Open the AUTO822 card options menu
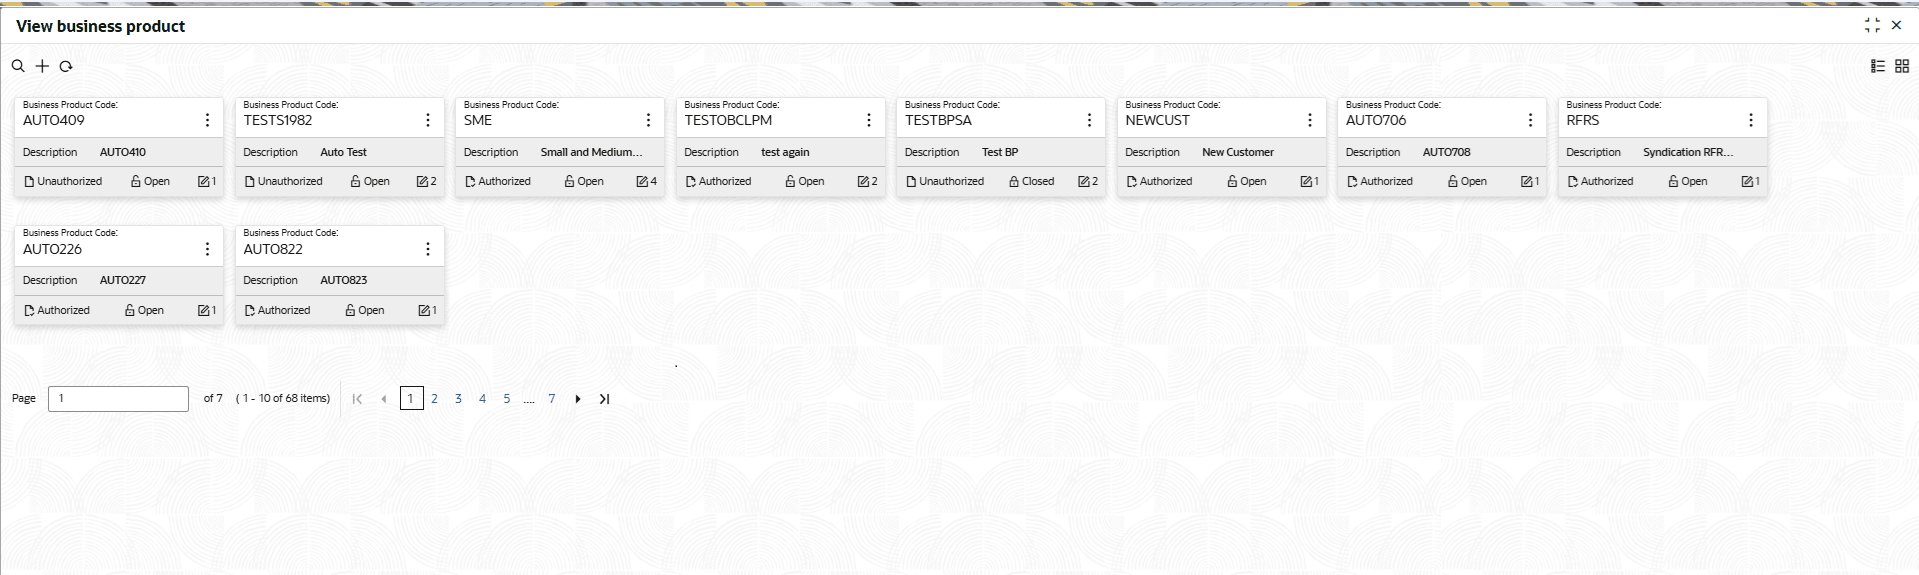 tap(428, 249)
